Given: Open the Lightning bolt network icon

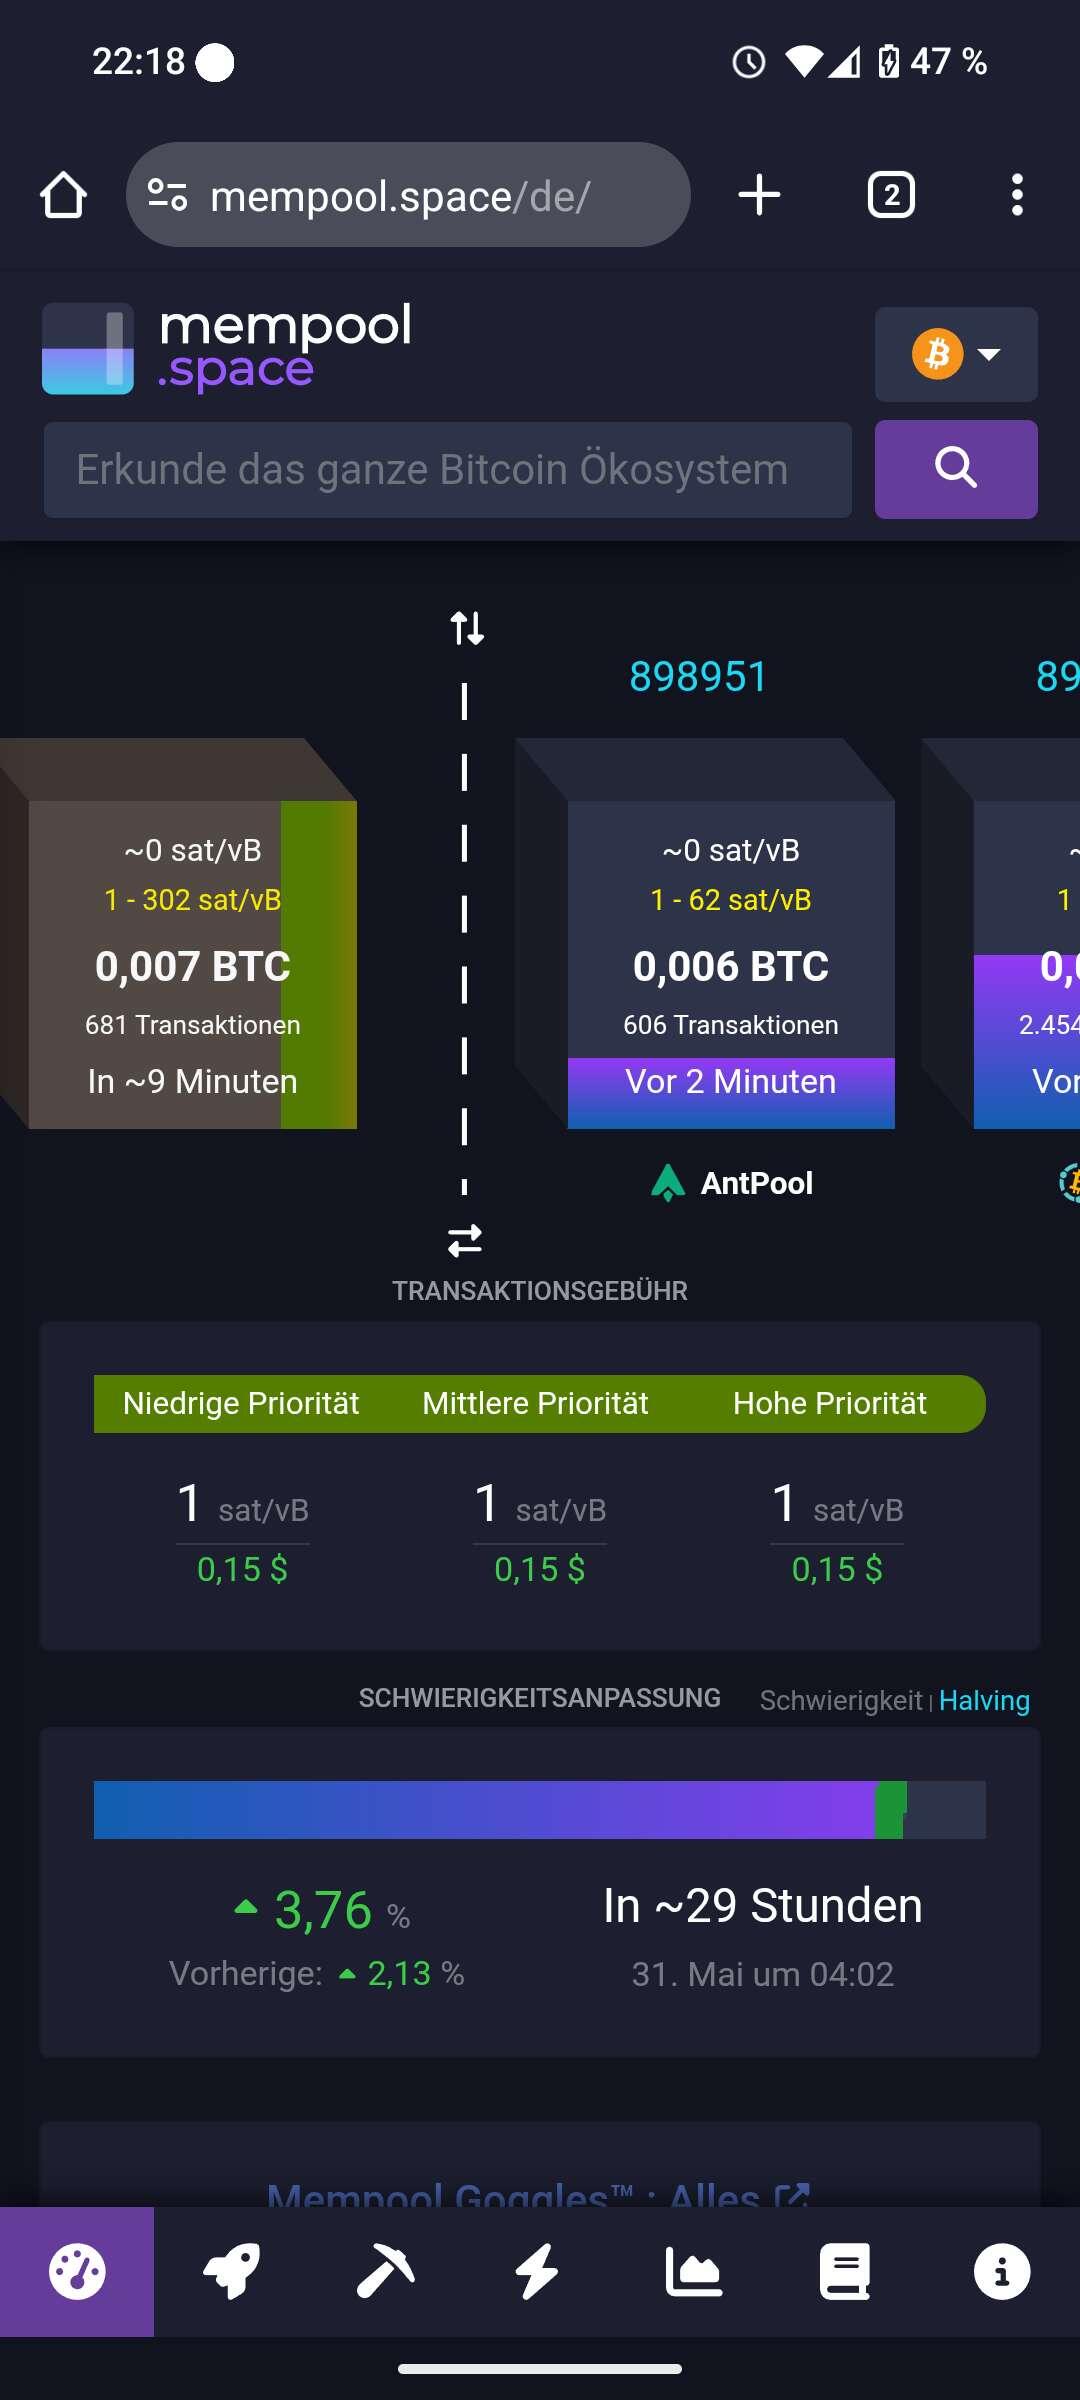Looking at the screenshot, I should click(x=539, y=2272).
